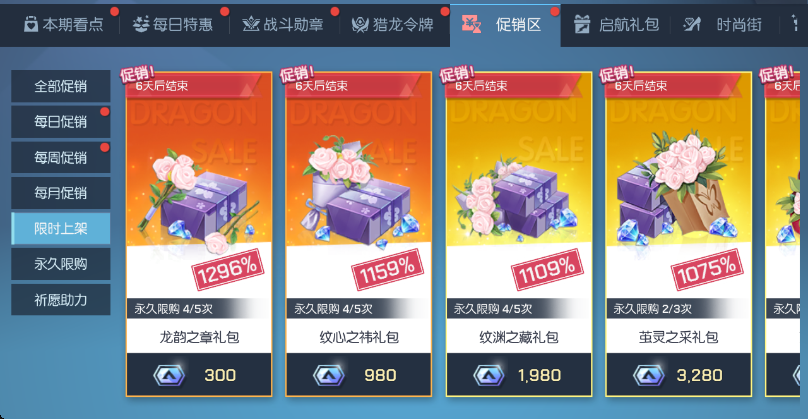808x419 pixels.
Task: Select 每周促销 in the sidebar
Action: [x=61, y=157]
